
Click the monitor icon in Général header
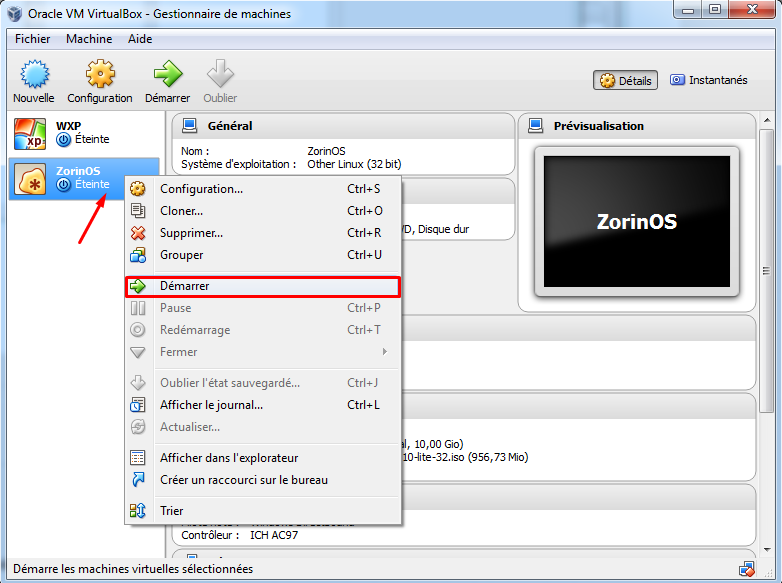pos(190,126)
